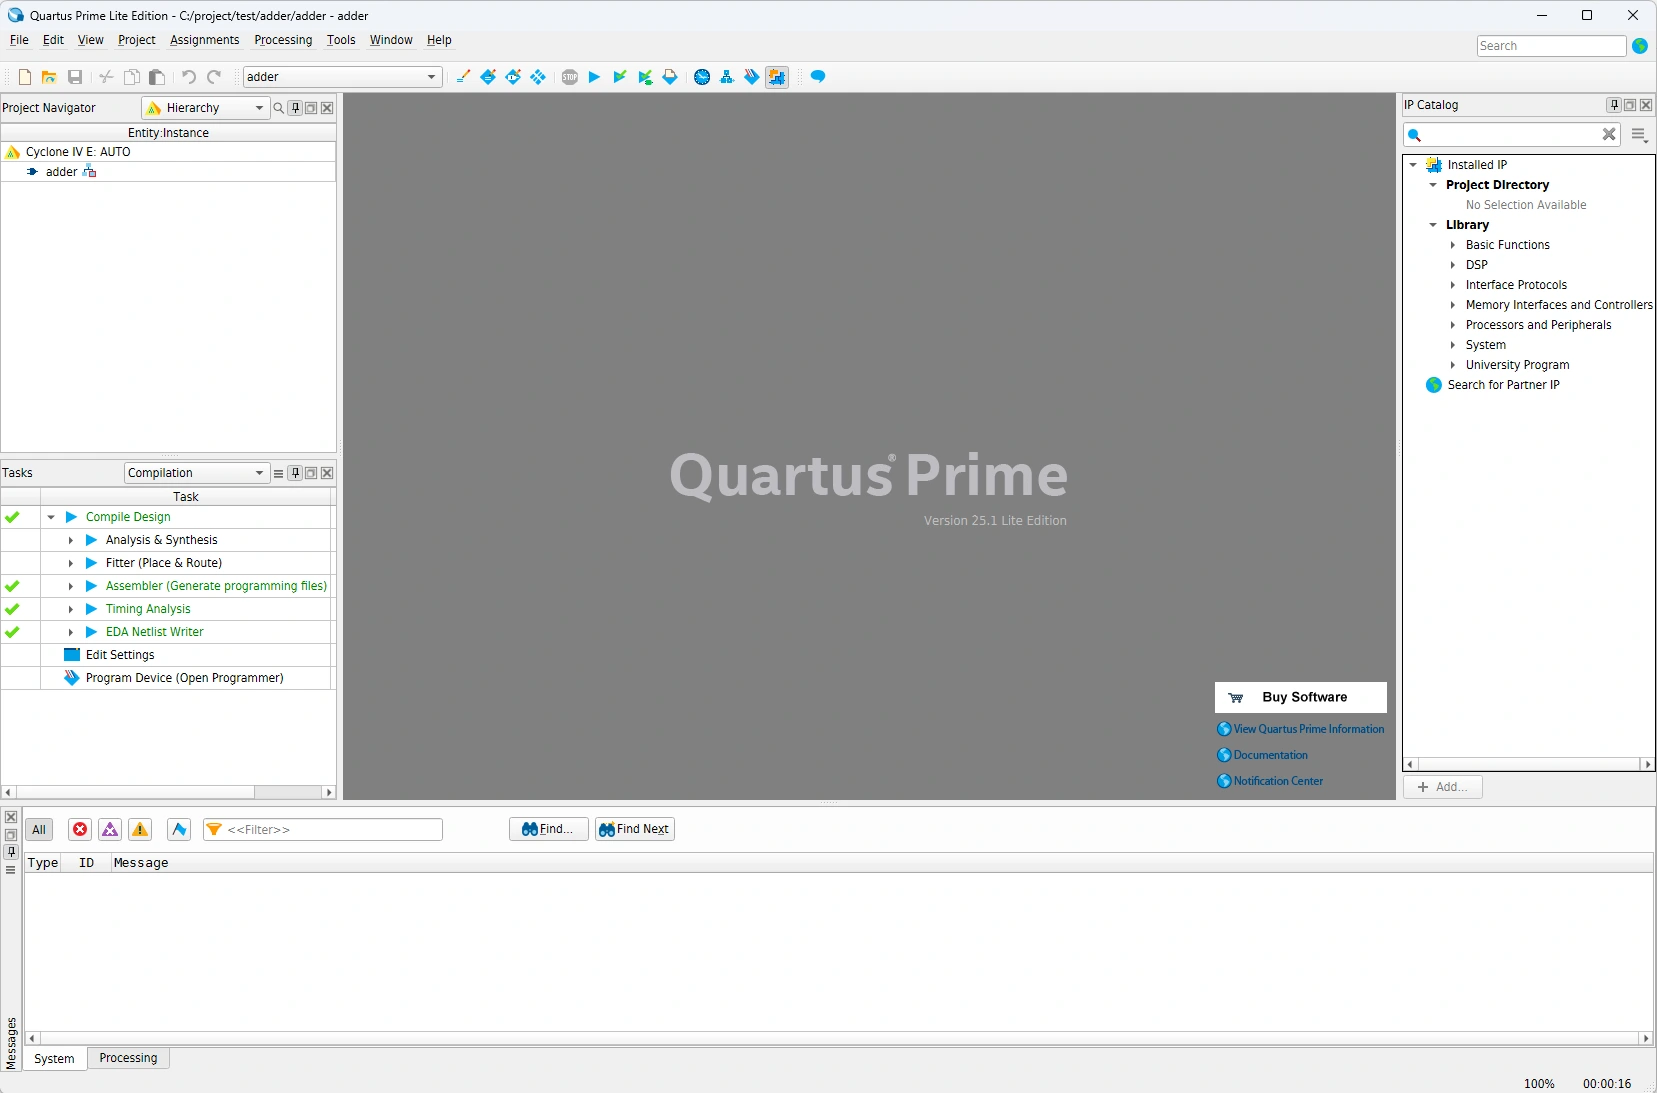The height and width of the screenshot is (1093, 1657).
Task: Open the Documentation link
Action: coord(1270,755)
